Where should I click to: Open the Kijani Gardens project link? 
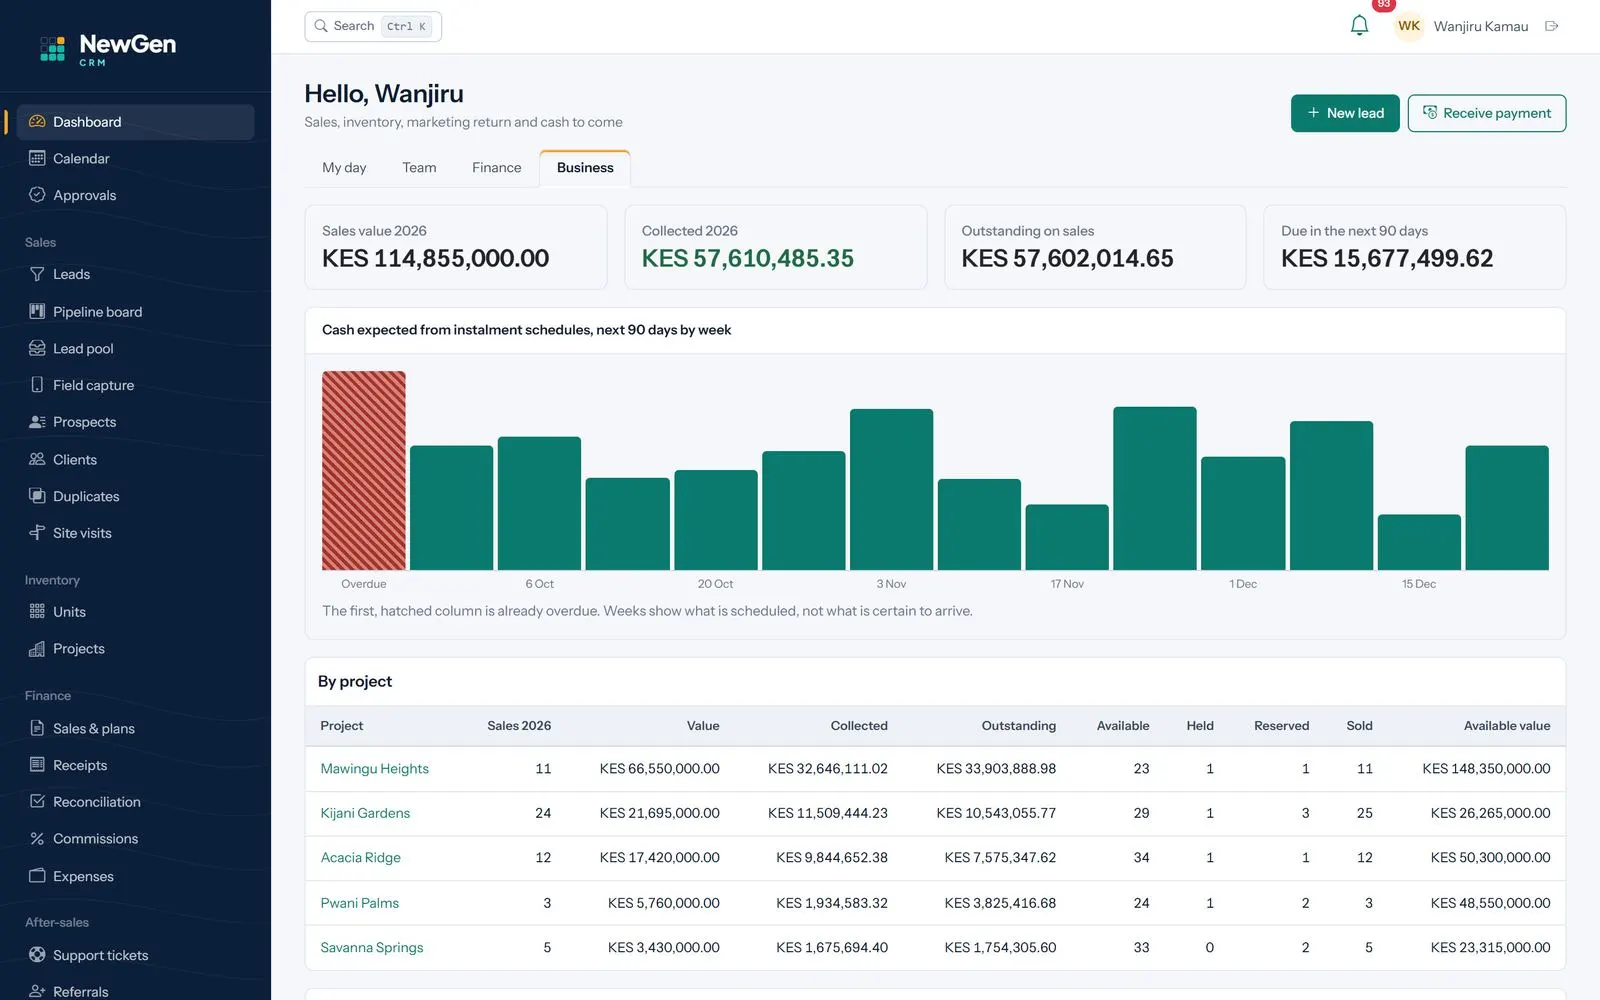click(365, 813)
